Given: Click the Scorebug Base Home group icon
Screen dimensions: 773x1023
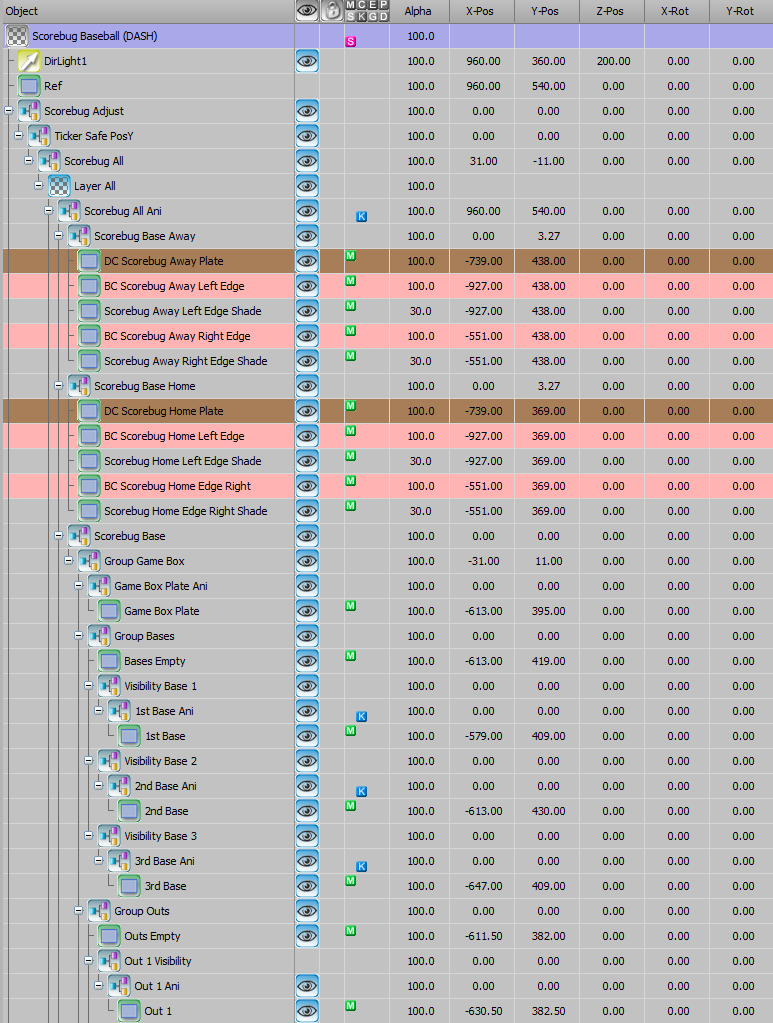Looking at the screenshot, I should [x=79, y=386].
